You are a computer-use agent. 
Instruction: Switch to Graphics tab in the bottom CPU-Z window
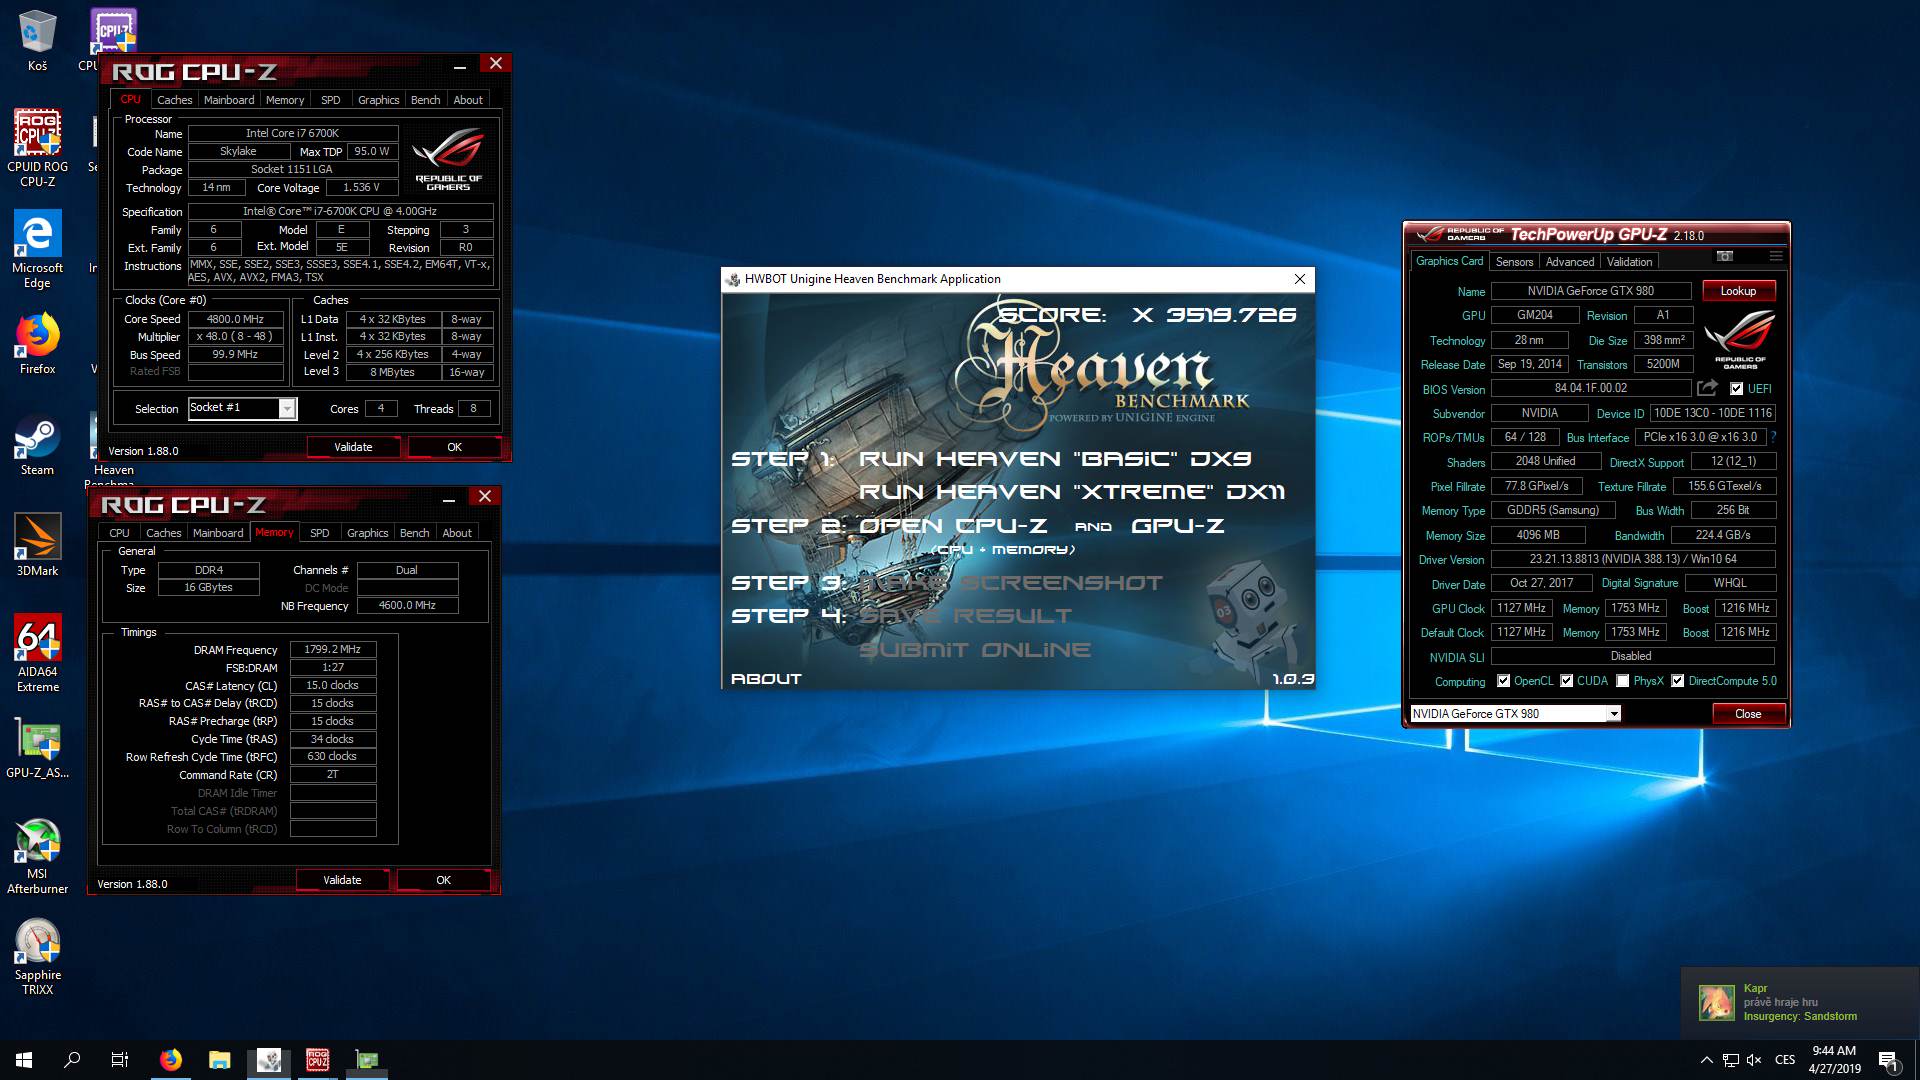tap(367, 533)
